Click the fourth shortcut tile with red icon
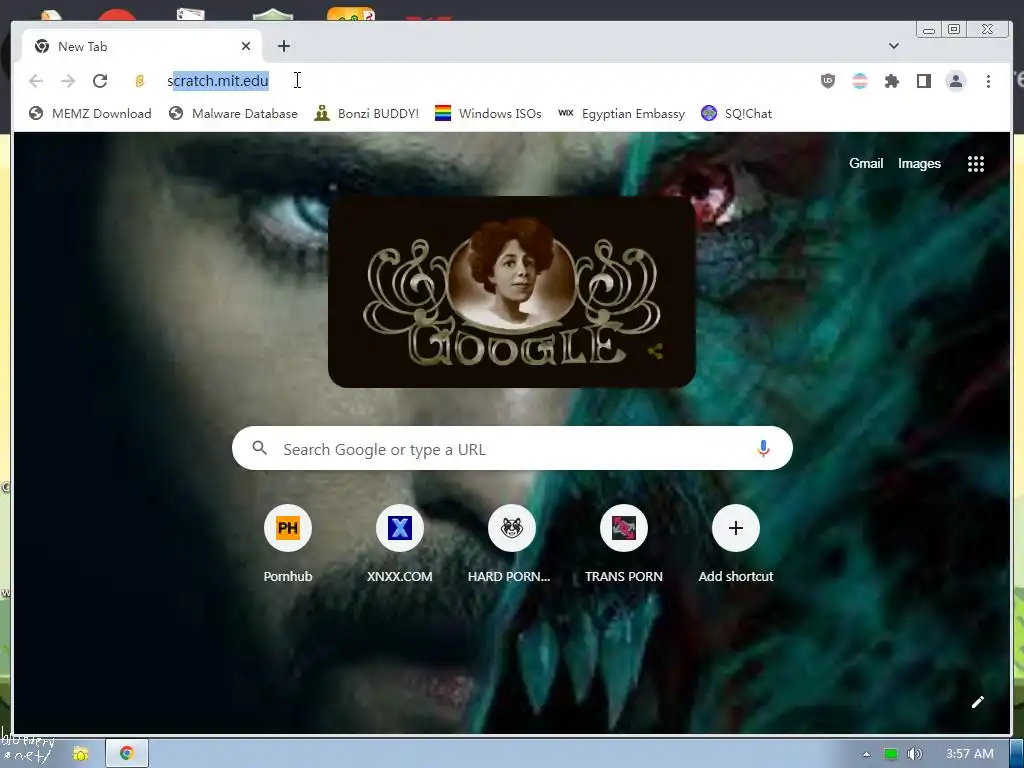The width and height of the screenshot is (1024, 768). pyautogui.click(x=624, y=528)
